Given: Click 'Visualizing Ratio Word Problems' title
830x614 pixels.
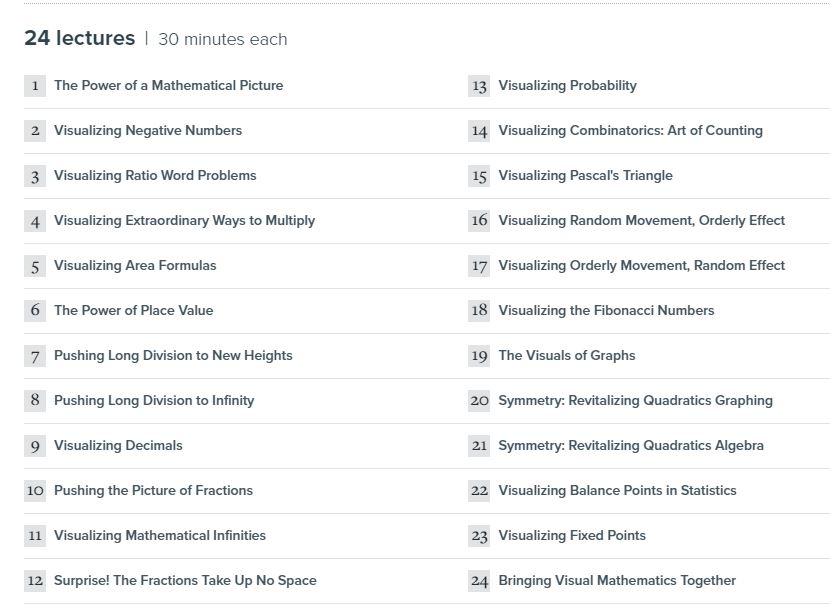Looking at the screenshot, I should click(x=155, y=176).
